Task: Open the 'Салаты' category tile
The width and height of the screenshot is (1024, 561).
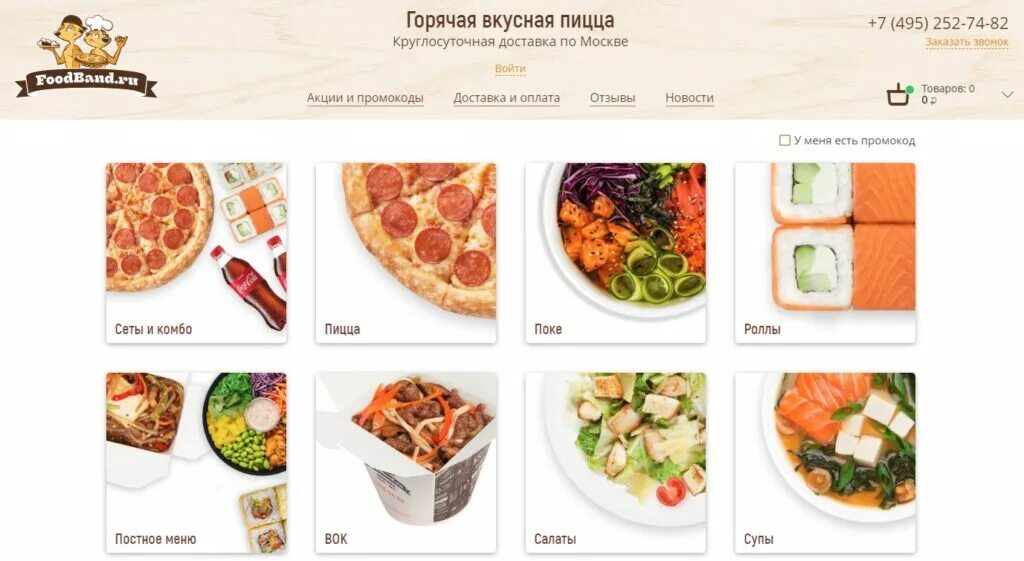Action: (x=615, y=463)
